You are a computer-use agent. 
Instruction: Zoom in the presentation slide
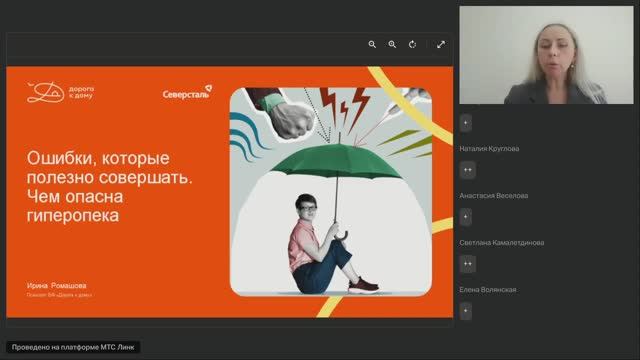pyautogui.click(x=392, y=44)
